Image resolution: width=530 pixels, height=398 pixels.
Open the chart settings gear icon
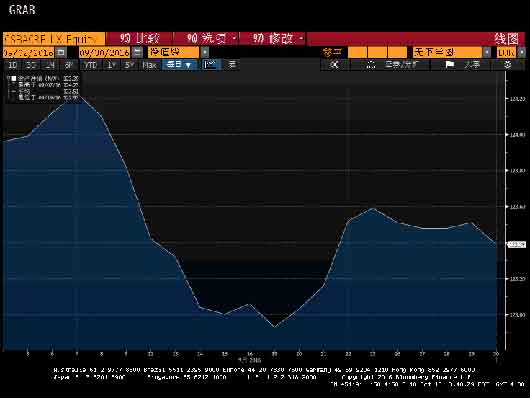508,65
